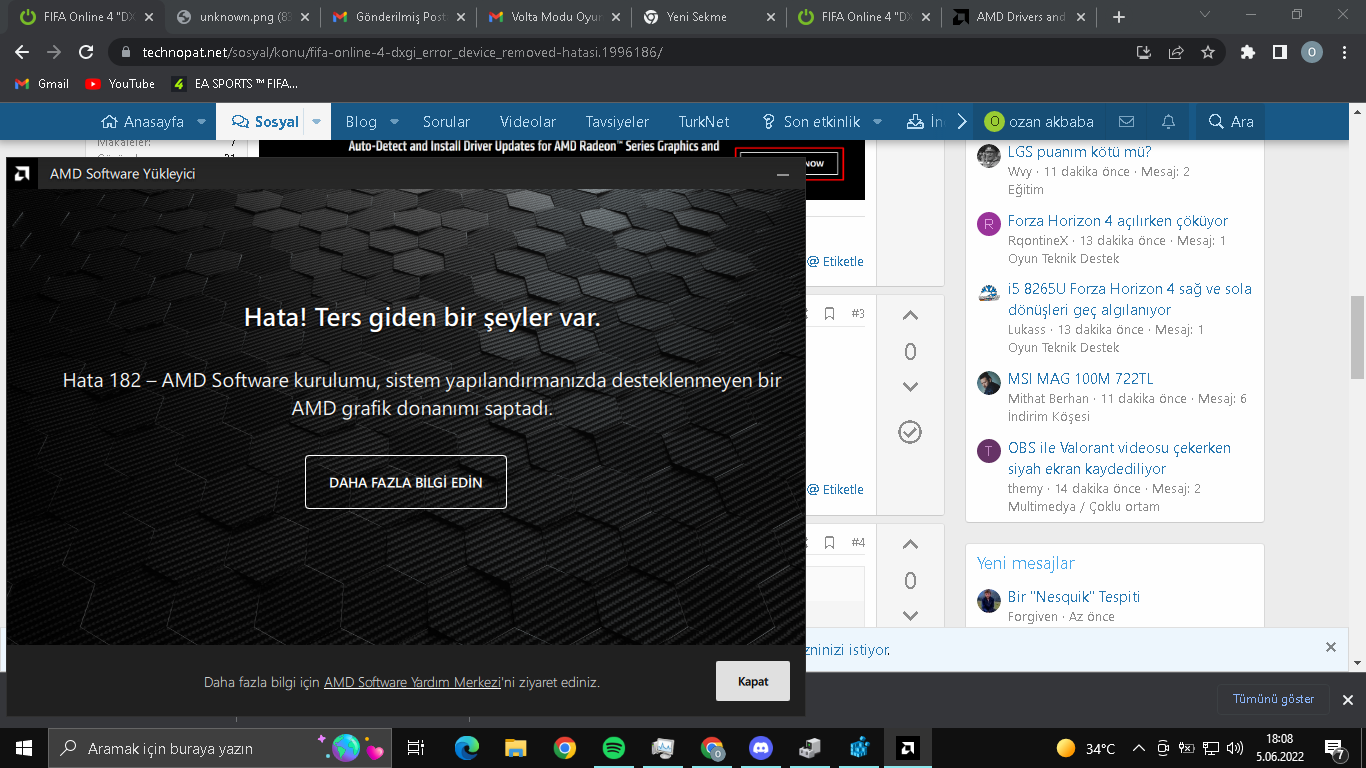The height and width of the screenshot is (768, 1366).
Task: Open the Windows Start menu
Action: coord(24,748)
